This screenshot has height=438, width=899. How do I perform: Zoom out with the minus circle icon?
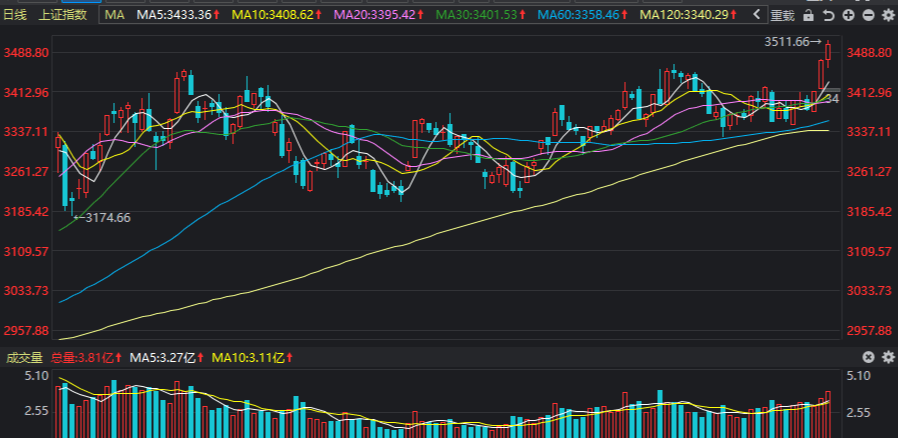coord(868,15)
